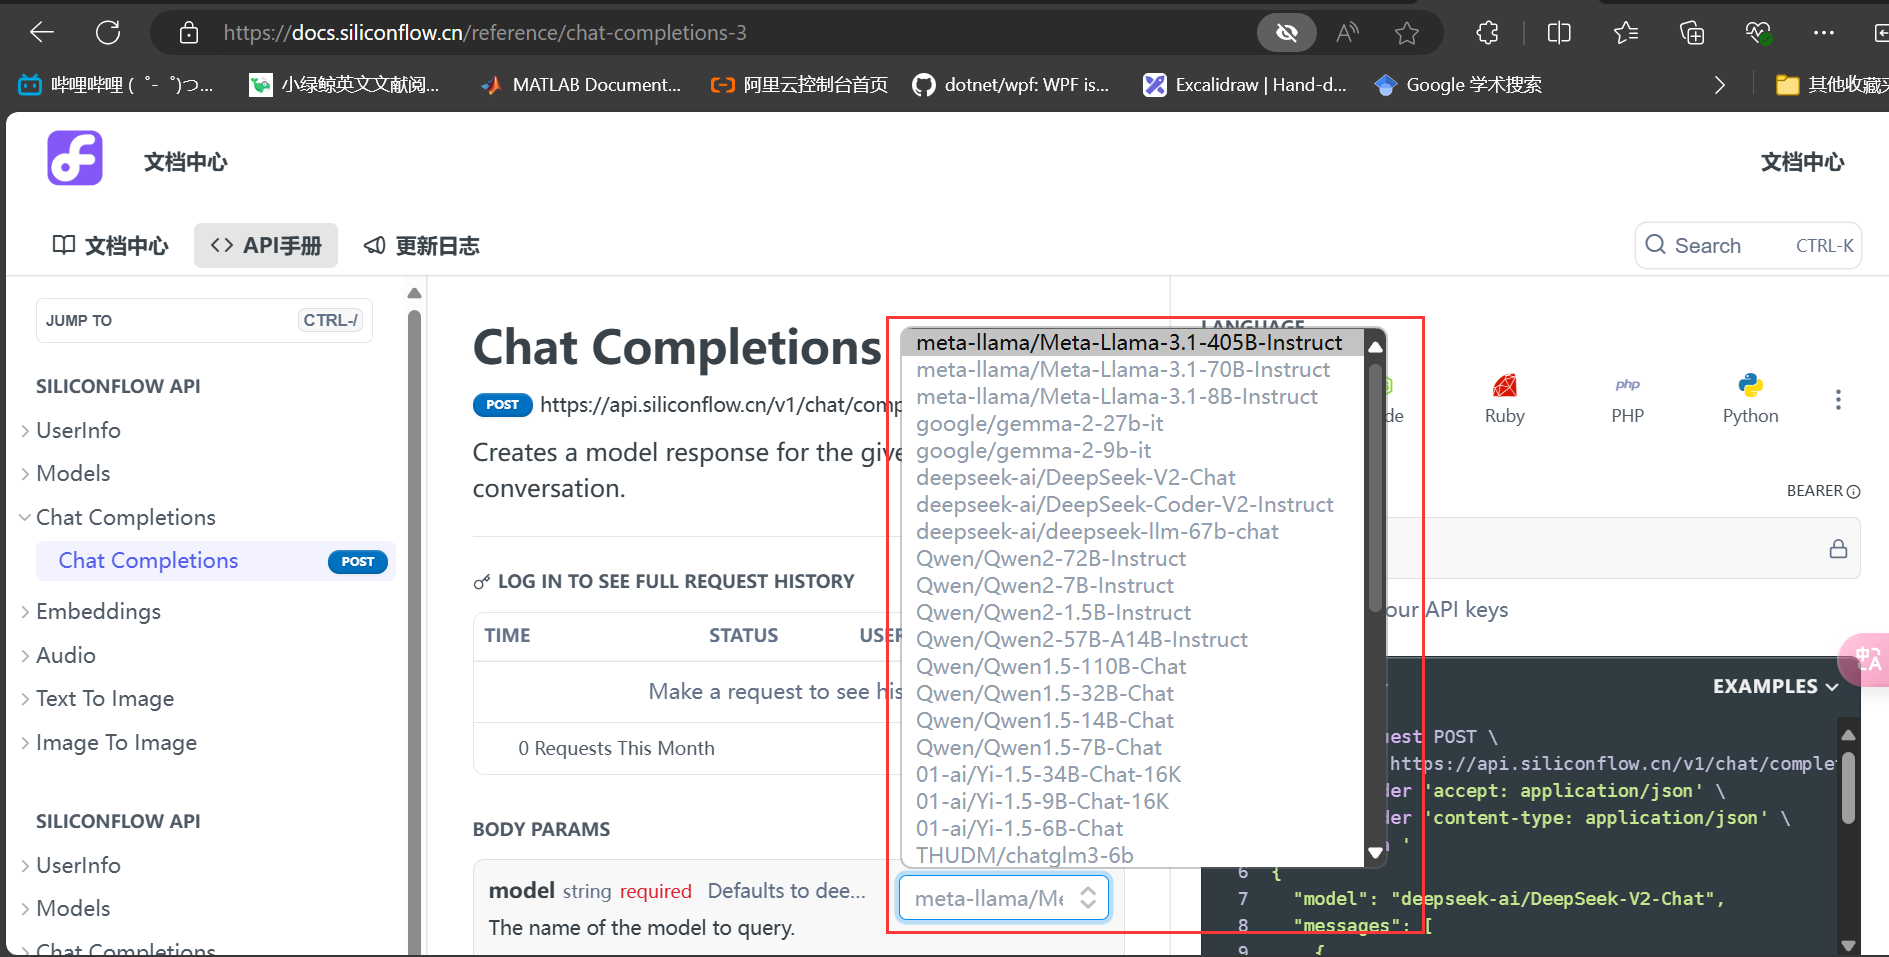Switch to the API手册 tab
The height and width of the screenshot is (957, 1889).
tap(266, 245)
